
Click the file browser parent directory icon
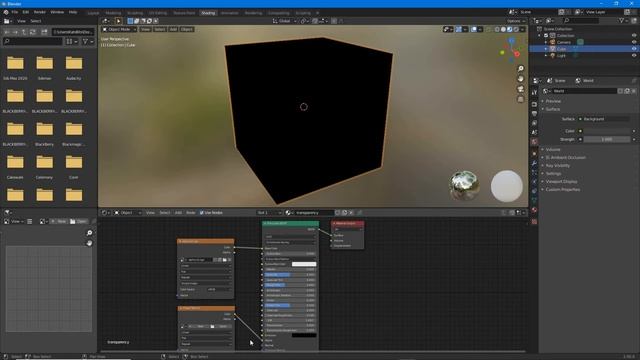[24, 32]
